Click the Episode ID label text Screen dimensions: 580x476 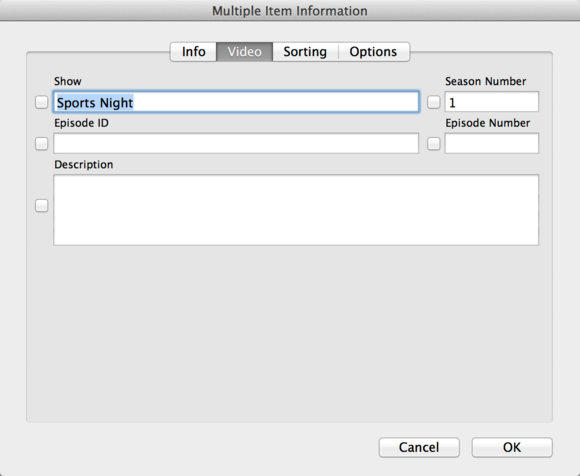pos(81,123)
